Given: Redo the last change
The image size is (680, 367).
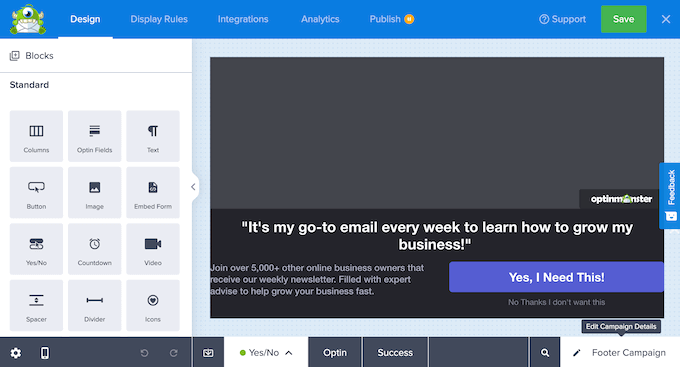Looking at the screenshot, I should pyautogui.click(x=173, y=353).
